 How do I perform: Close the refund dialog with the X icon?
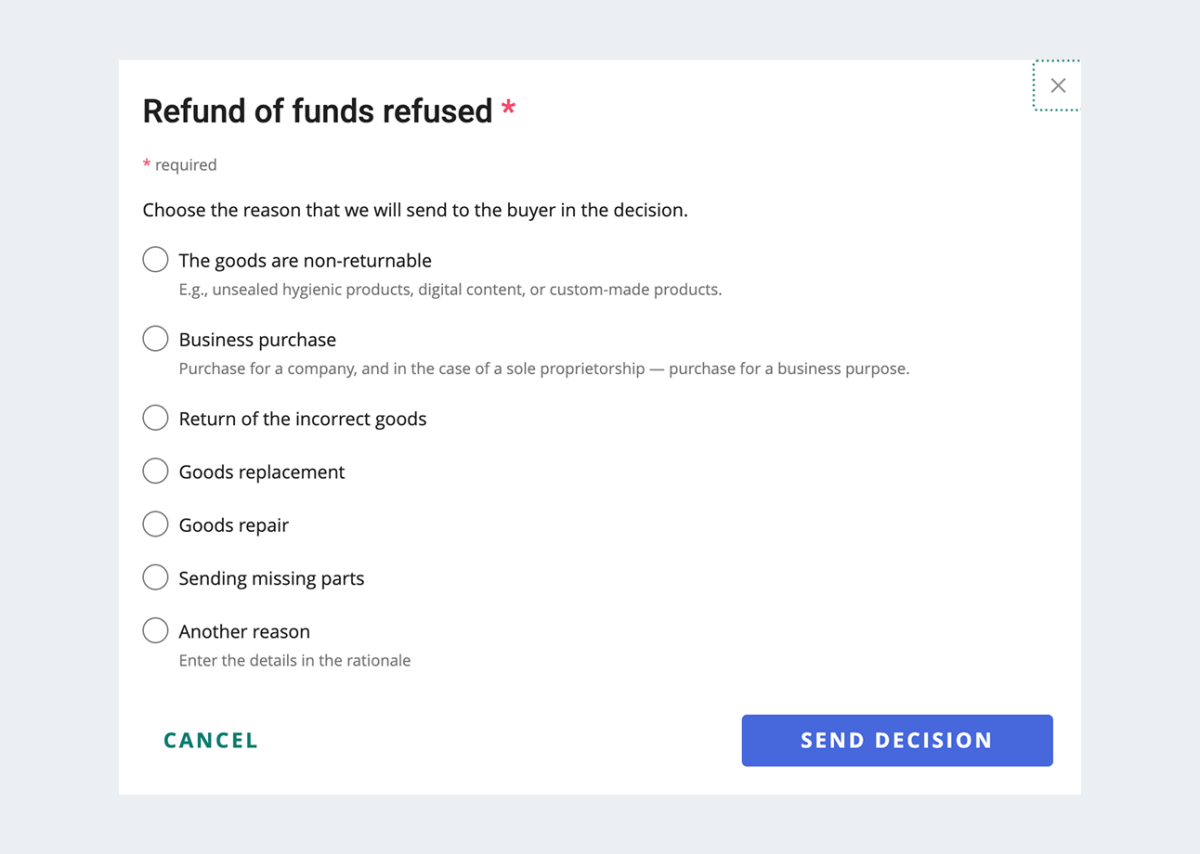1057,85
